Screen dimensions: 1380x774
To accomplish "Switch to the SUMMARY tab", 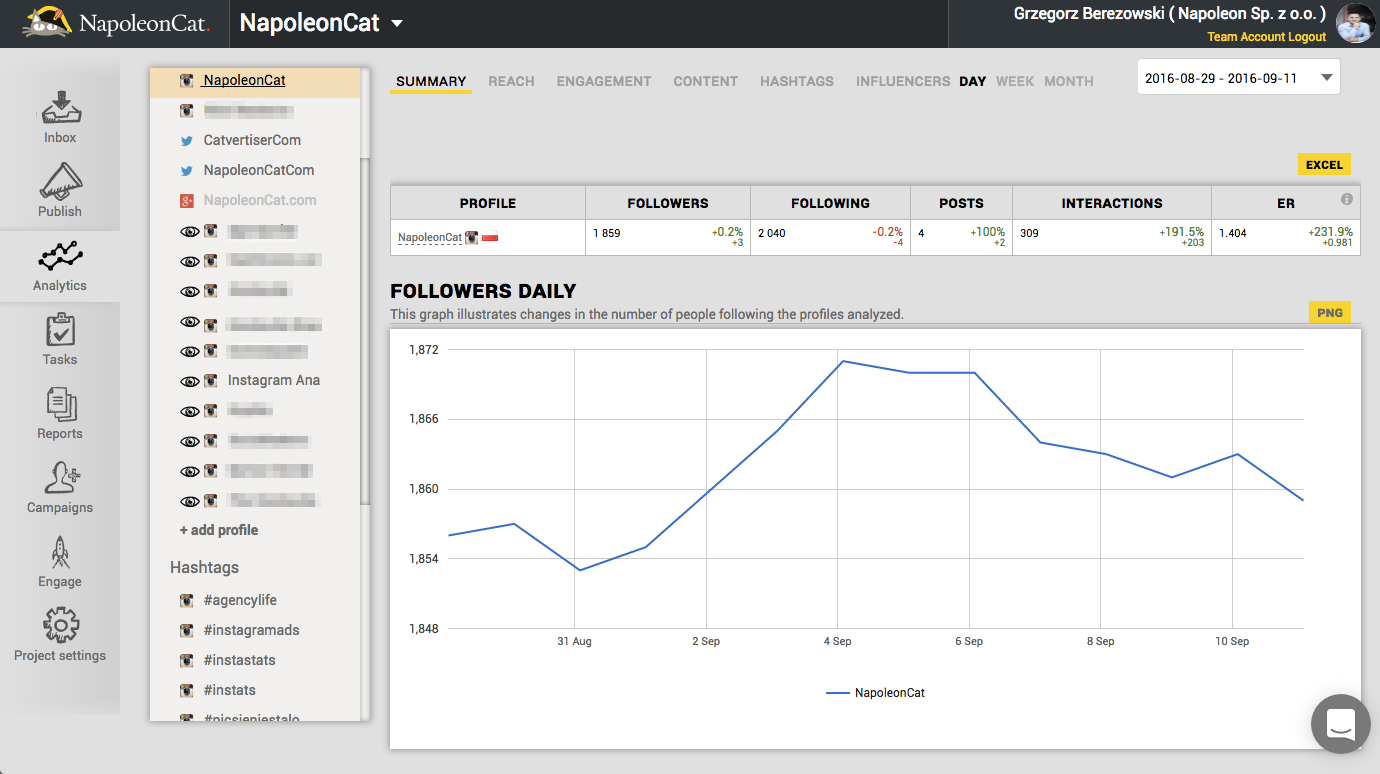I will pyautogui.click(x=431, y=81).
